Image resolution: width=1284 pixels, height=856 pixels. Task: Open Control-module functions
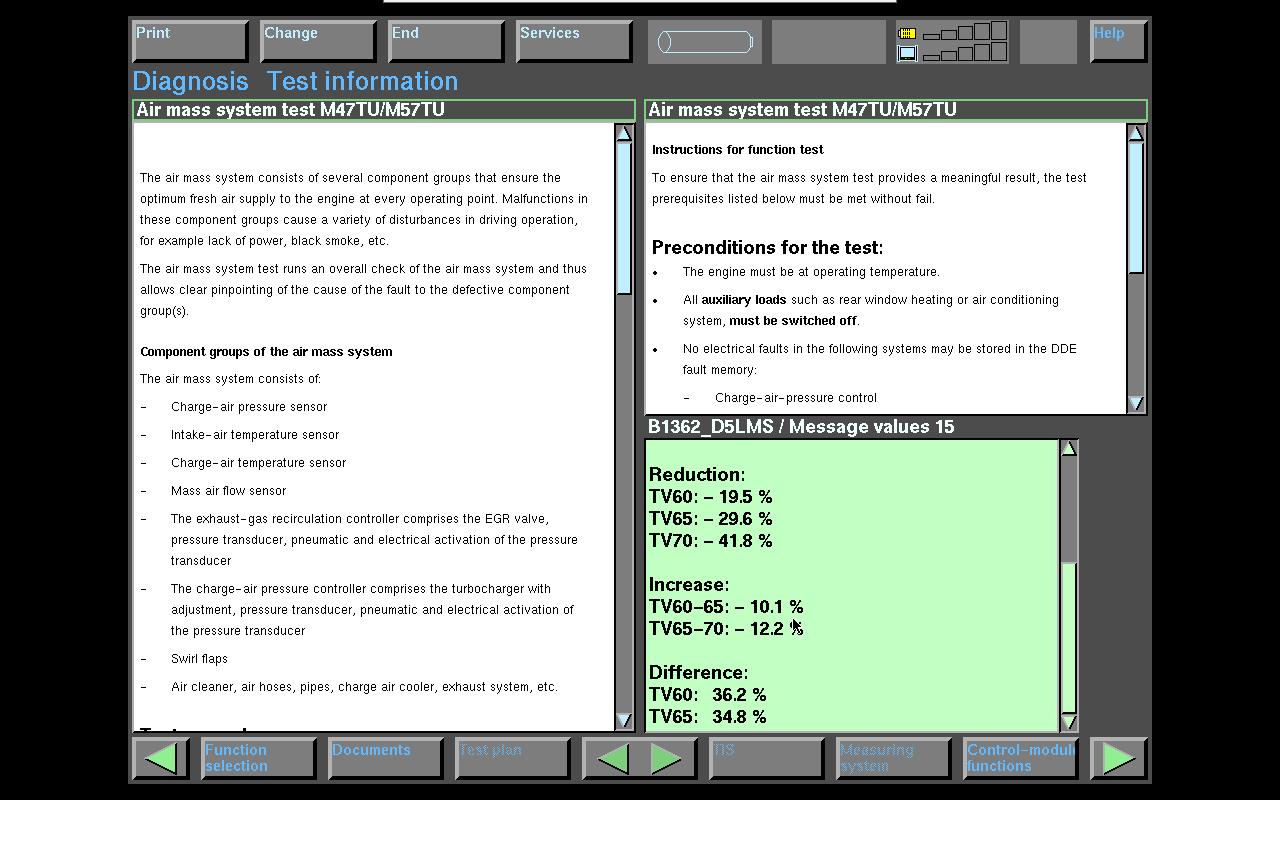click(x=1020, y=758)
